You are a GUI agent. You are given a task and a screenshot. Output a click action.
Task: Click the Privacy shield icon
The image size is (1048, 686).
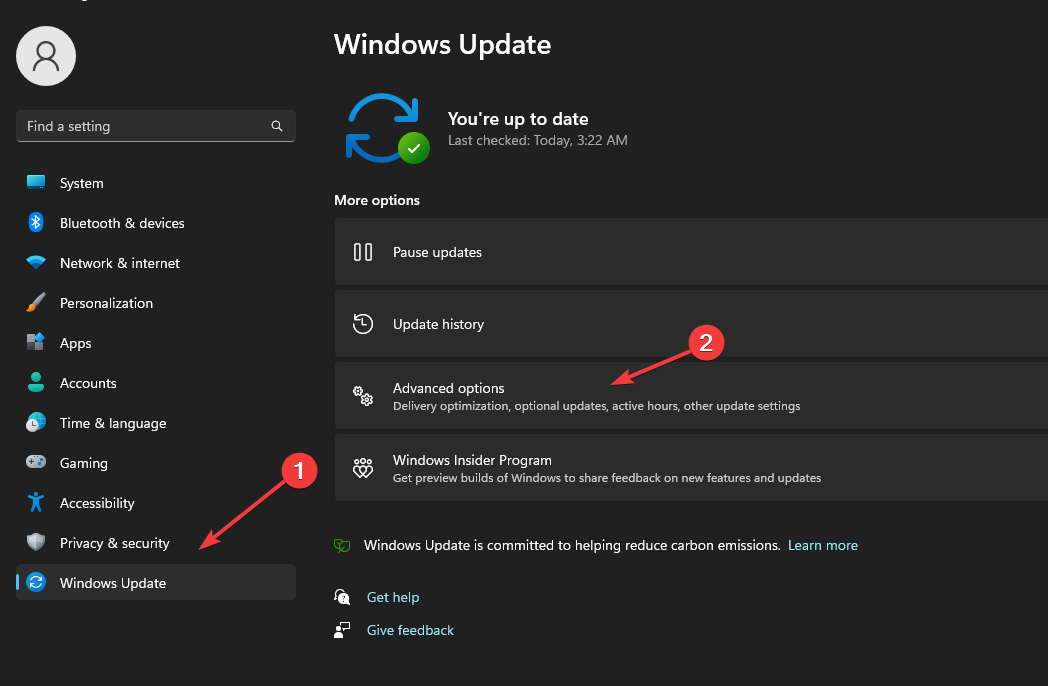pyautogui.click(x=36, y=542)
